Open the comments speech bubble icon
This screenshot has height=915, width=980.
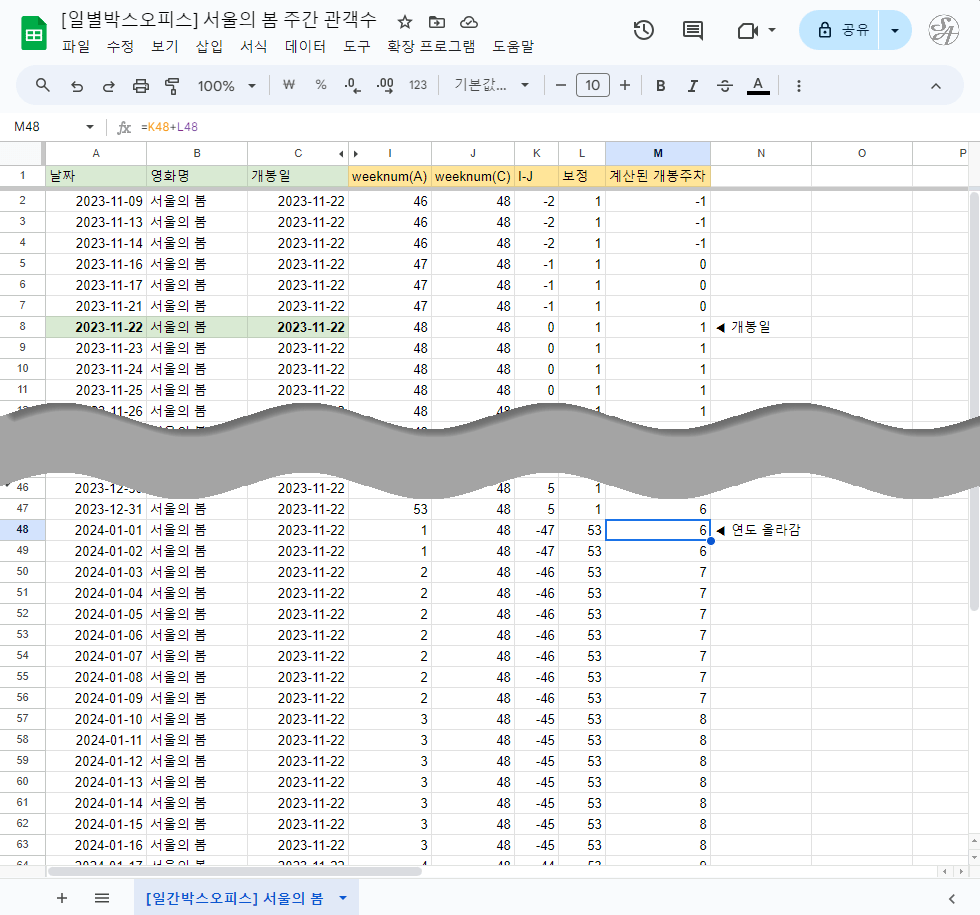[692, 30]
